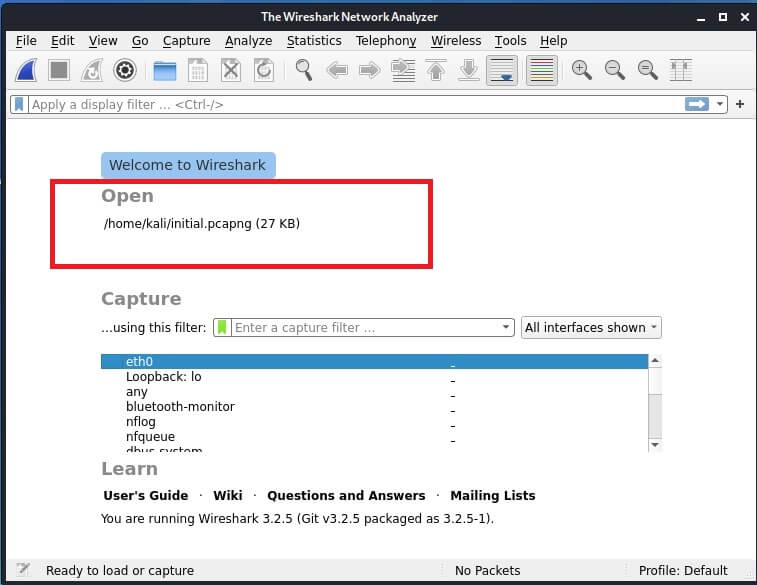
Task: Close this capture file X icon
Action: click(x=231, y=70)
